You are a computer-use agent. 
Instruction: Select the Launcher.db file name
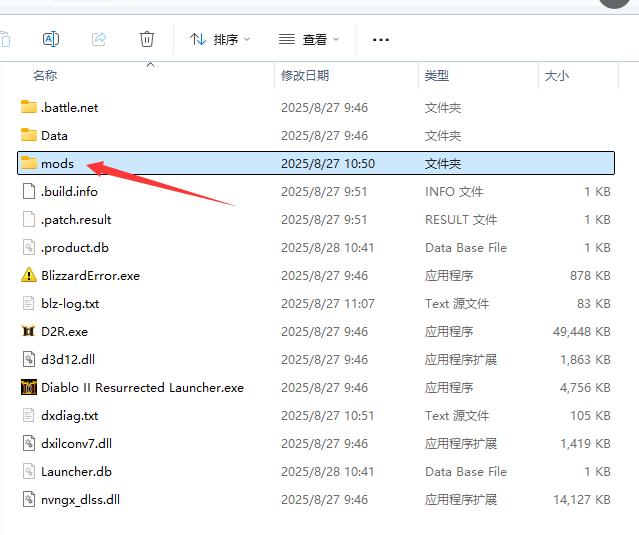pos(76,471)
